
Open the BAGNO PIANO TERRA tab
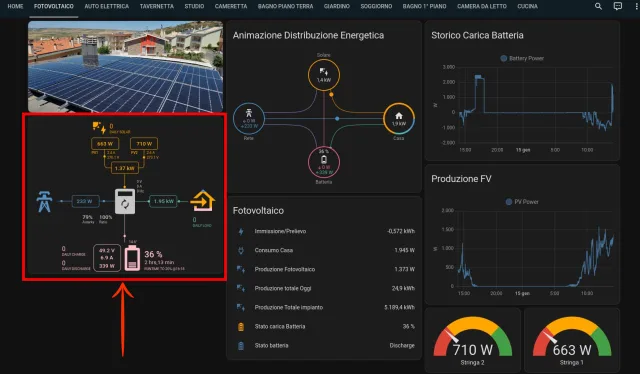tap(285, 6)
